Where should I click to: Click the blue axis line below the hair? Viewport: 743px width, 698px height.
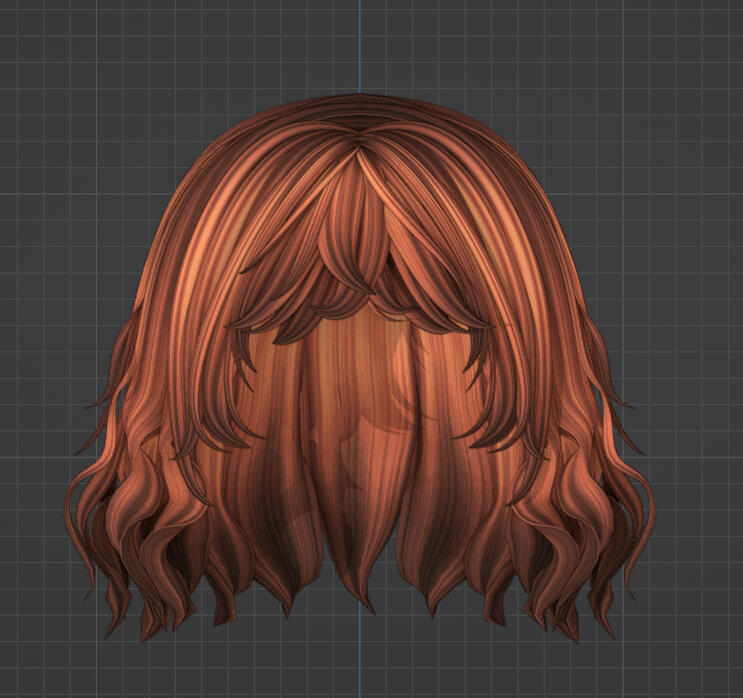360,660
